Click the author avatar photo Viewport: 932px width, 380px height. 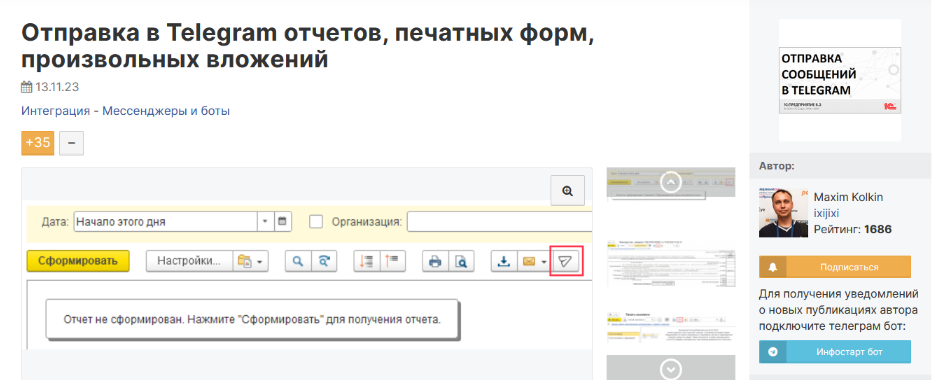[783, 213]
